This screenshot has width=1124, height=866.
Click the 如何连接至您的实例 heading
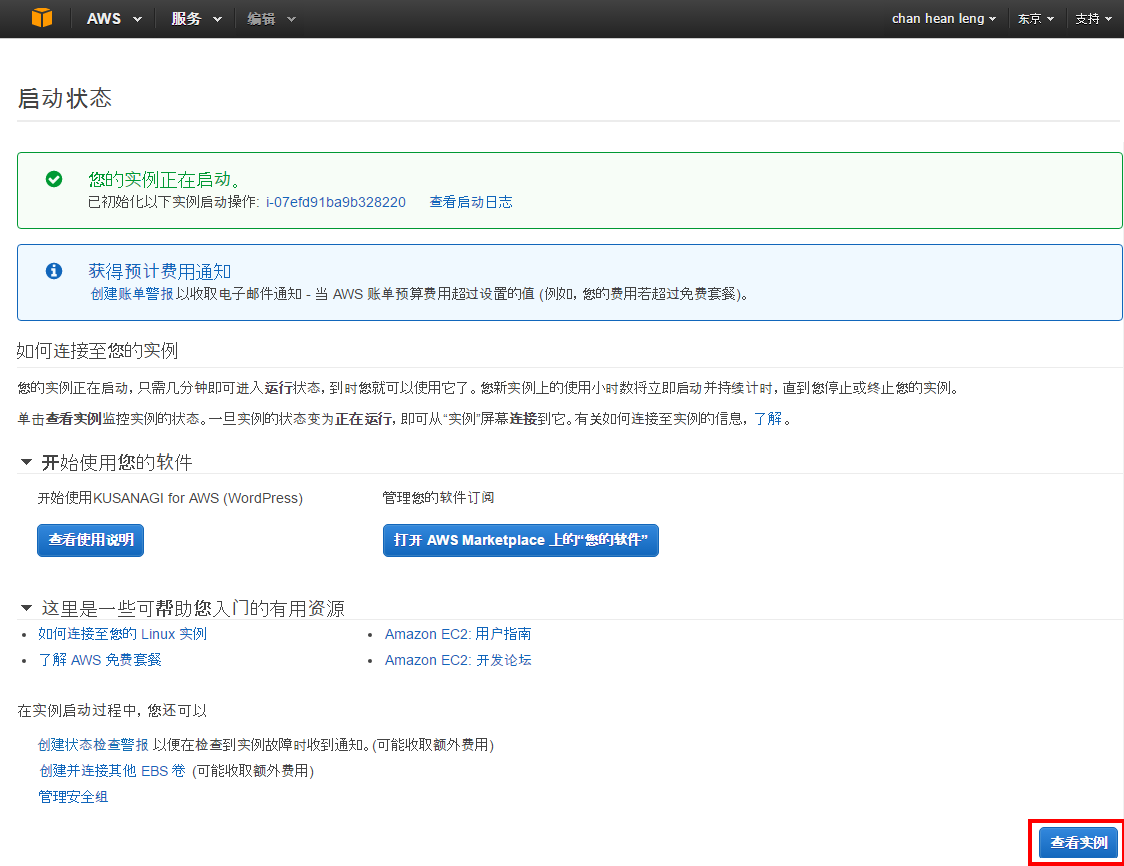[97, 351]
